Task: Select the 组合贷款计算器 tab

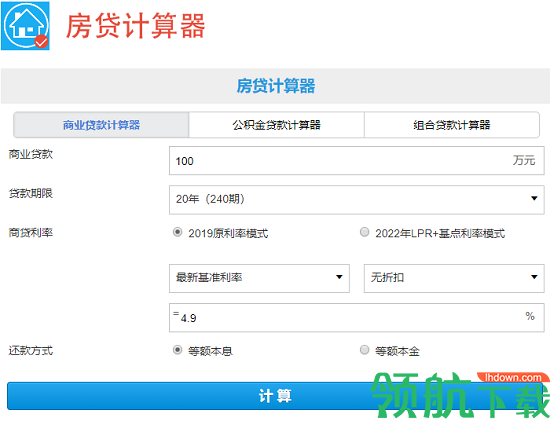Action: [x=452, y=125]
